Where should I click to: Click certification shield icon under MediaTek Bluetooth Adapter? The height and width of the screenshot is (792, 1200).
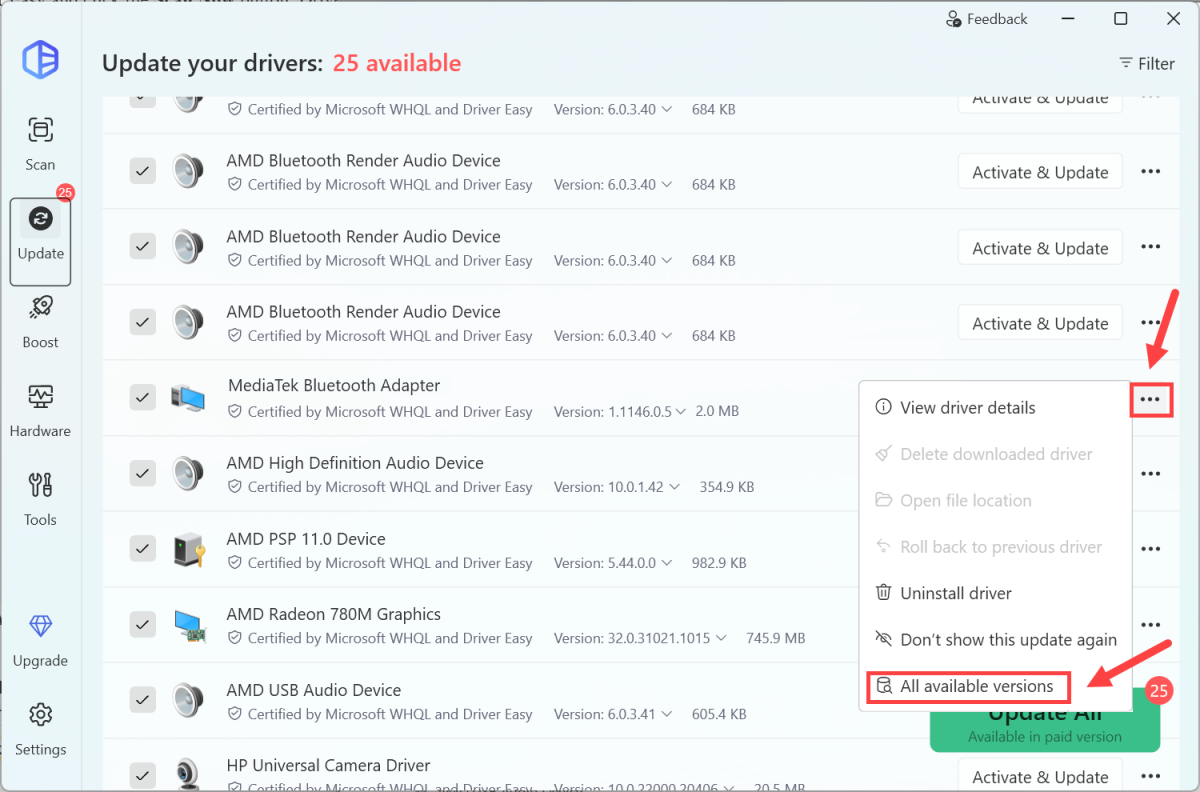pos(235,411)
